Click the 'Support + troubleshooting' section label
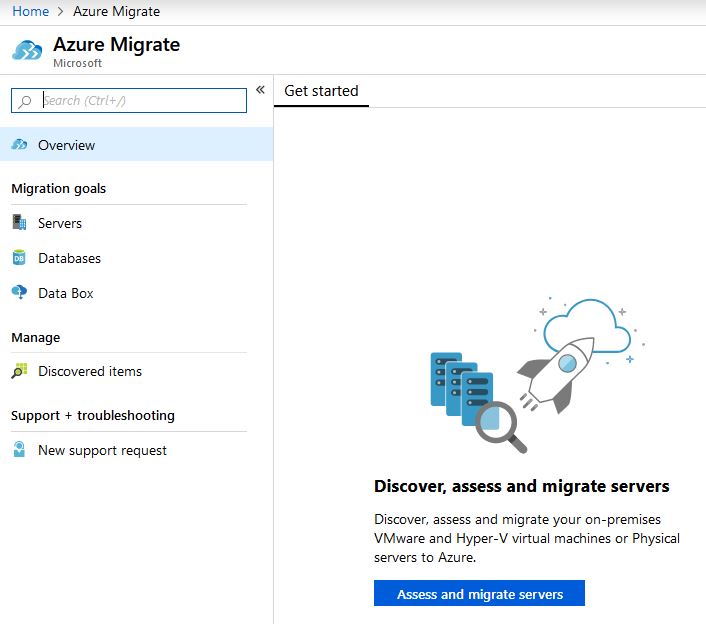The image size is (706, 624). click(x=93, y=415)
